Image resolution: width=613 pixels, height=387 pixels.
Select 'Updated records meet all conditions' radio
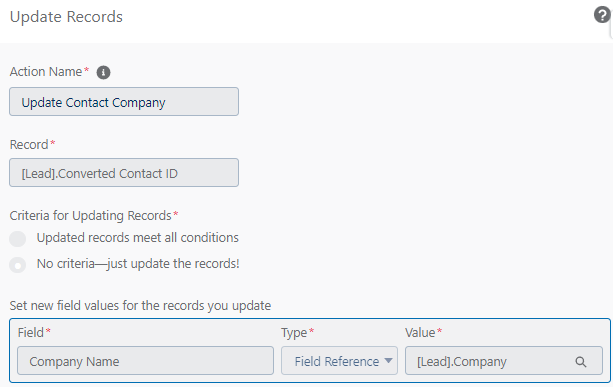coord(18,238)
